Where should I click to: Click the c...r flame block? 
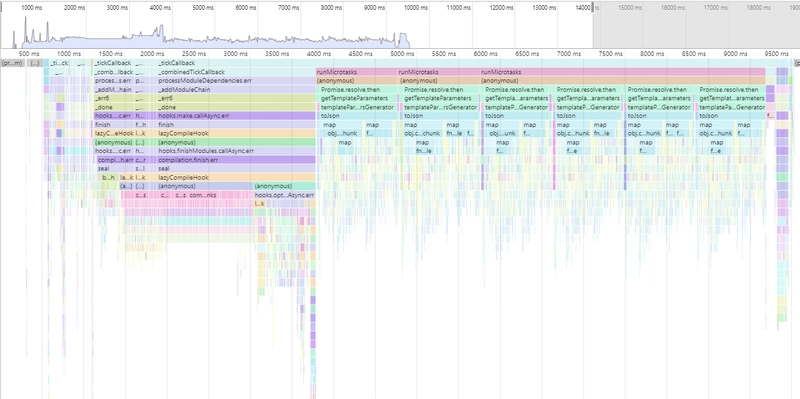(140, 160)
